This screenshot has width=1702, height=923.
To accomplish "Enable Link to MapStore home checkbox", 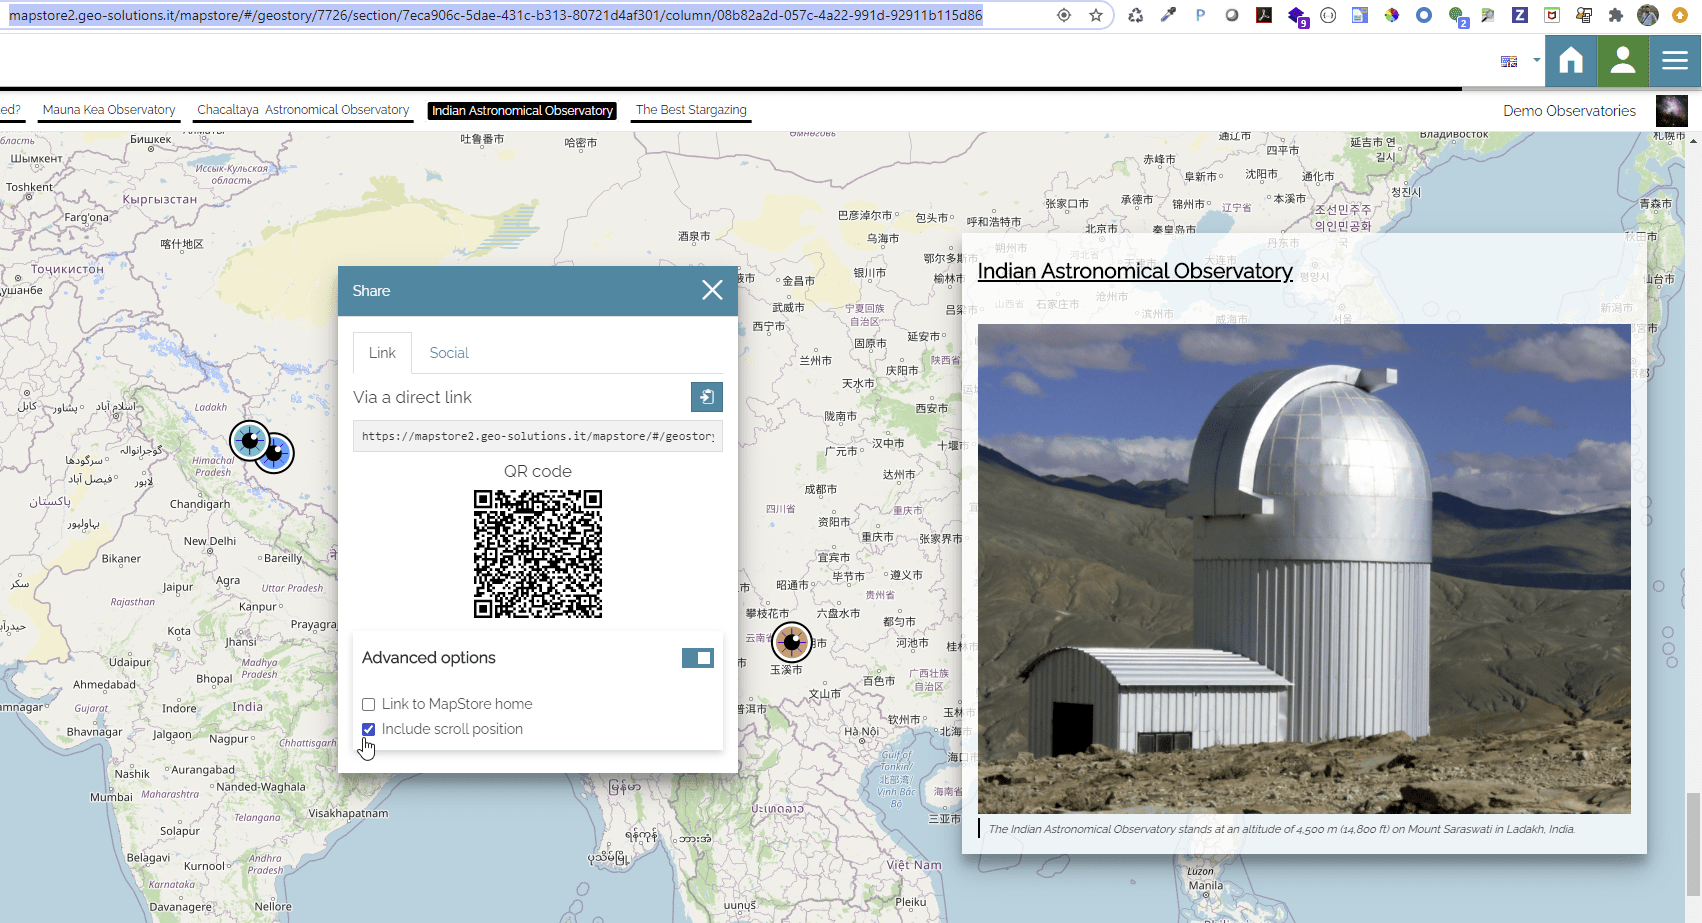I will pos(369,704).
